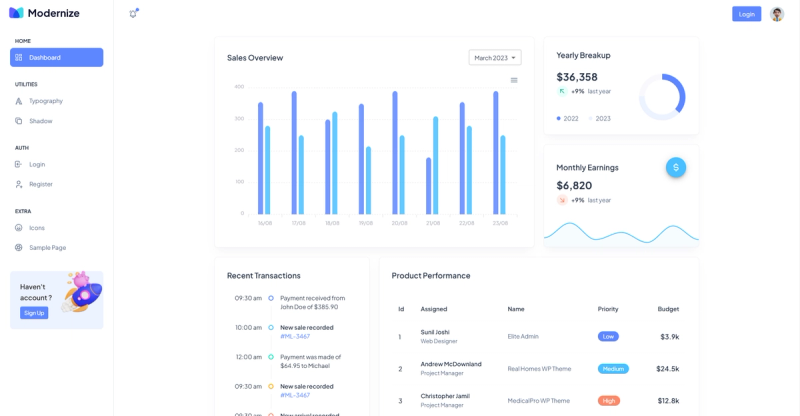Viewport: 800px width, 416px height.
Task: Click the Yearly Breakup donut chart
Action: [662, 97]
